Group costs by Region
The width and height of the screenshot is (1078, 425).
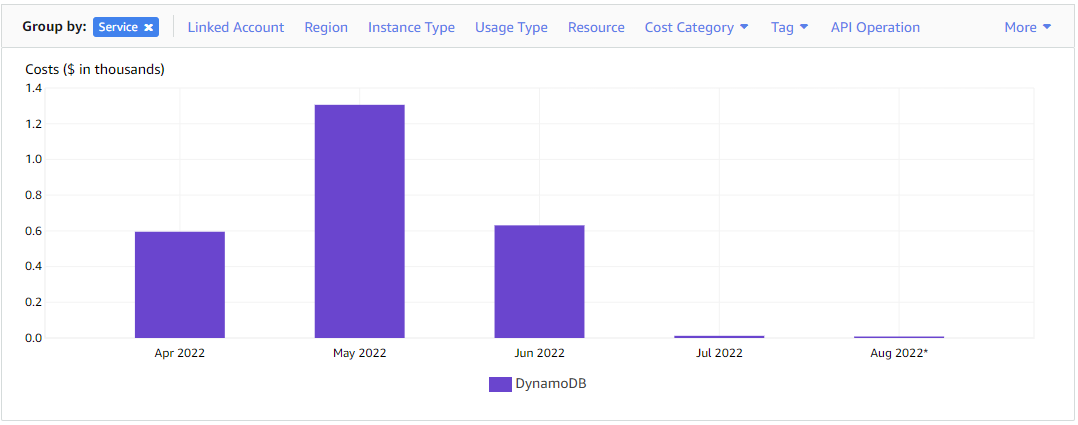[326, 28]
